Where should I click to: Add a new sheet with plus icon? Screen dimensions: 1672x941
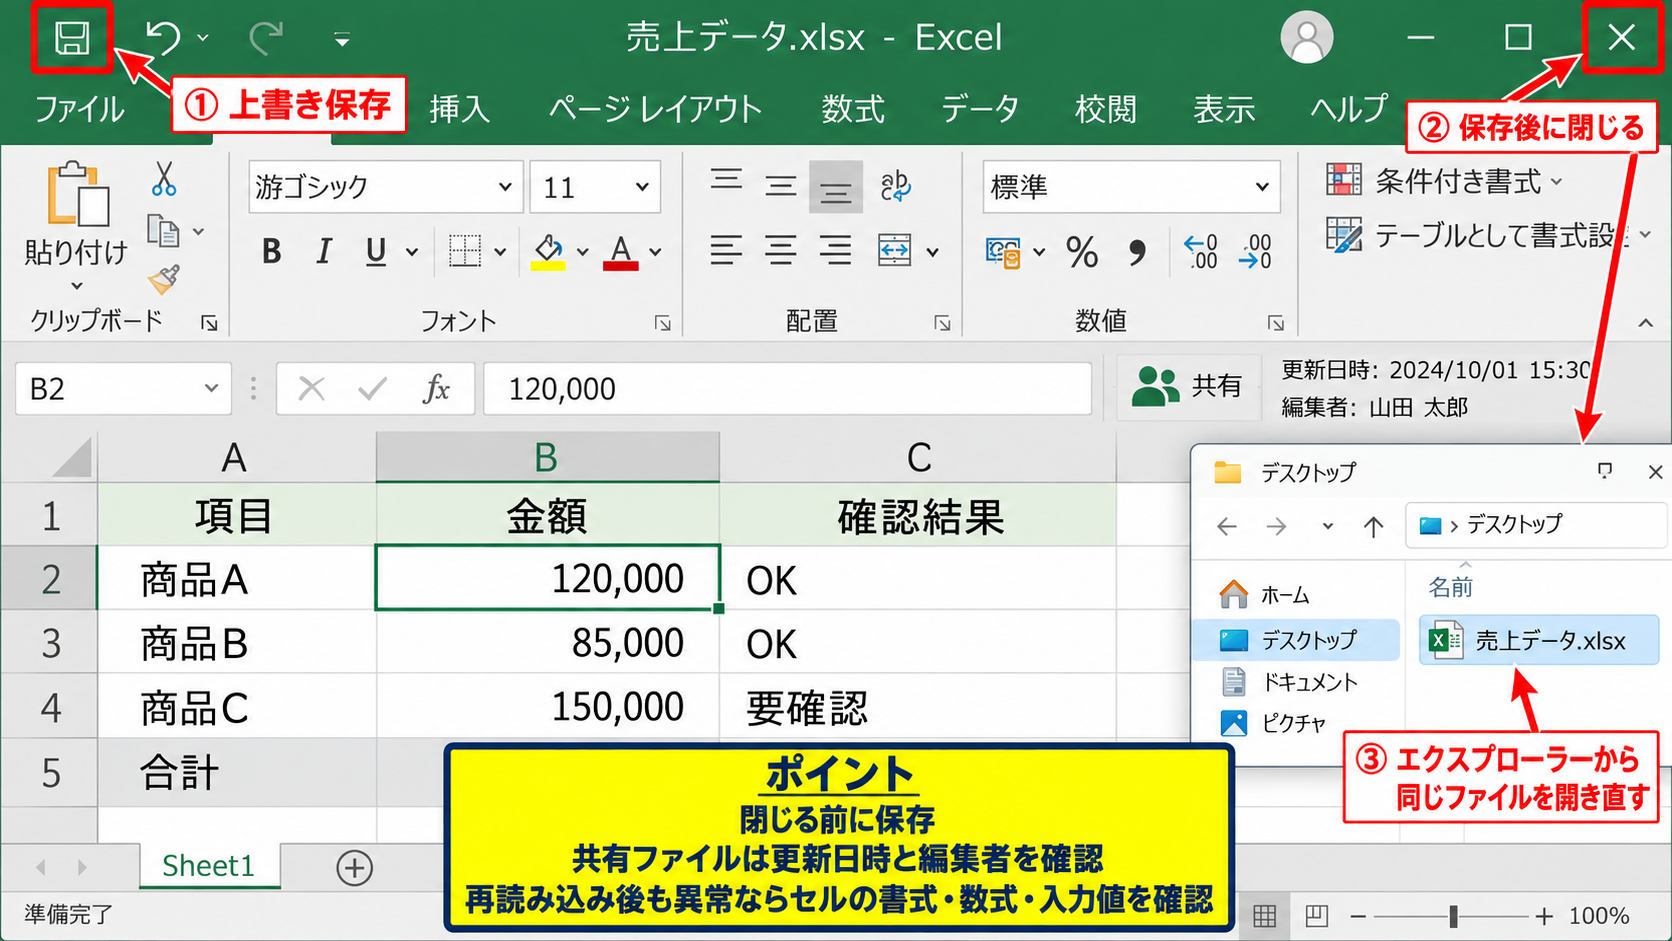354,867
